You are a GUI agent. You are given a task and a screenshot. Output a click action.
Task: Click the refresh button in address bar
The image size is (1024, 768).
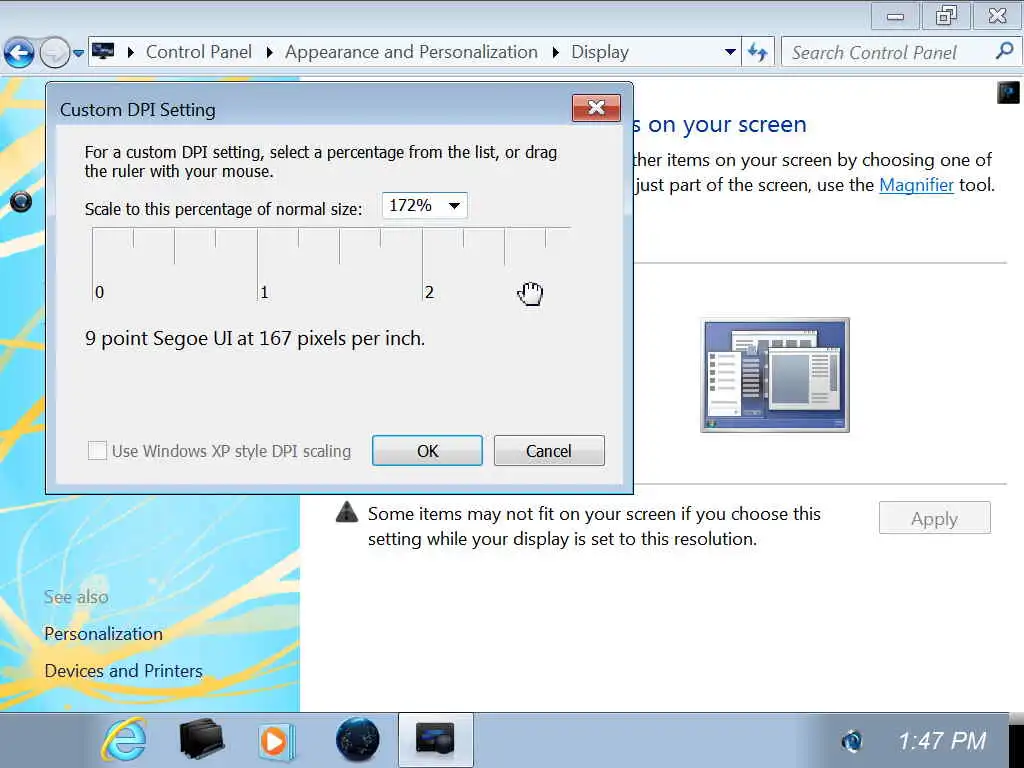tap(758, 52)
